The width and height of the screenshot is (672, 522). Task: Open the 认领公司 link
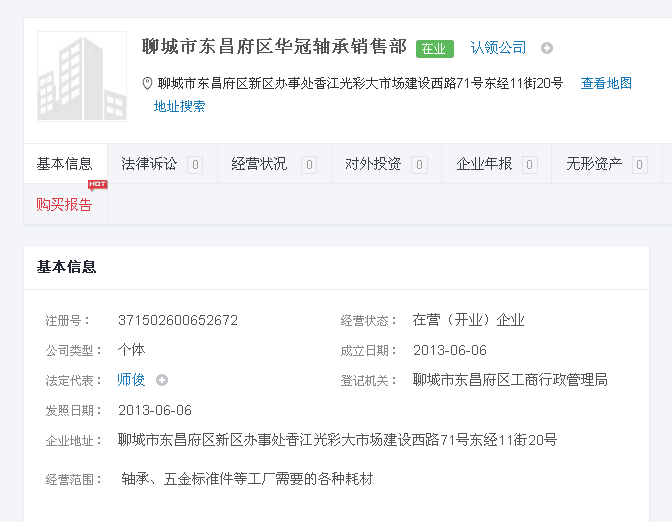498,47
